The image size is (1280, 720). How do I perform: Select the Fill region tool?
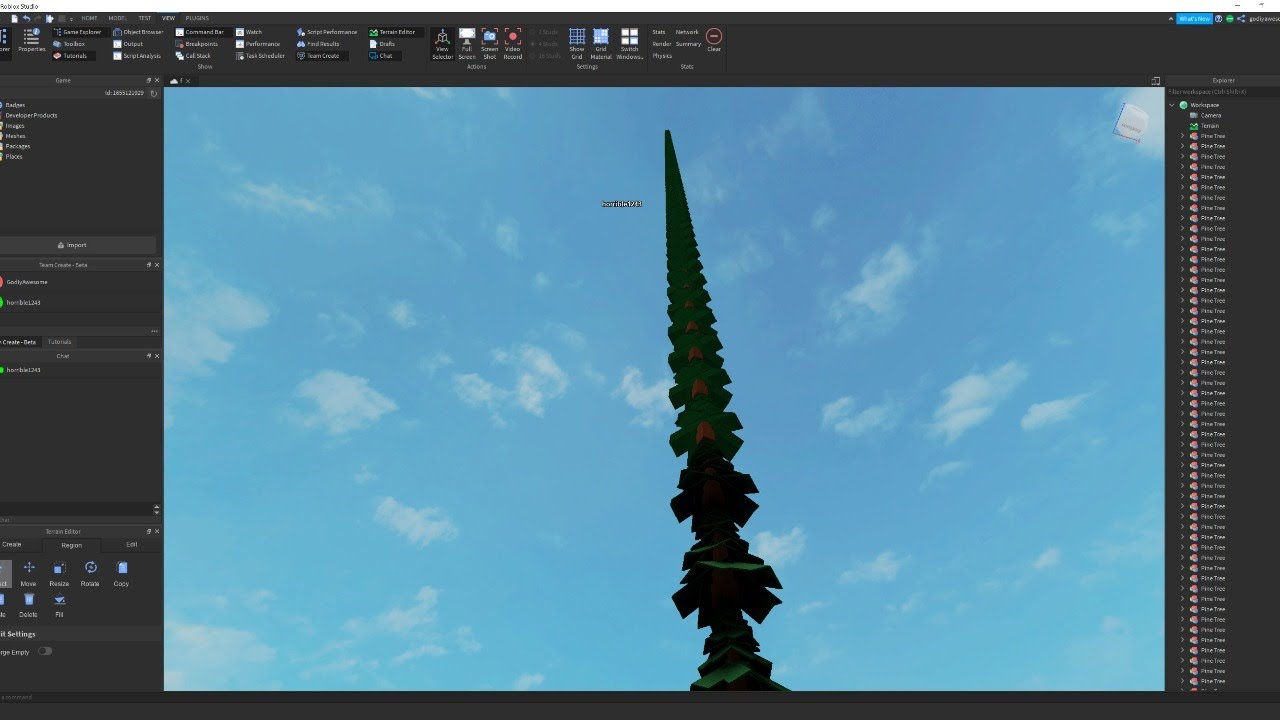(x=59, y=605)
